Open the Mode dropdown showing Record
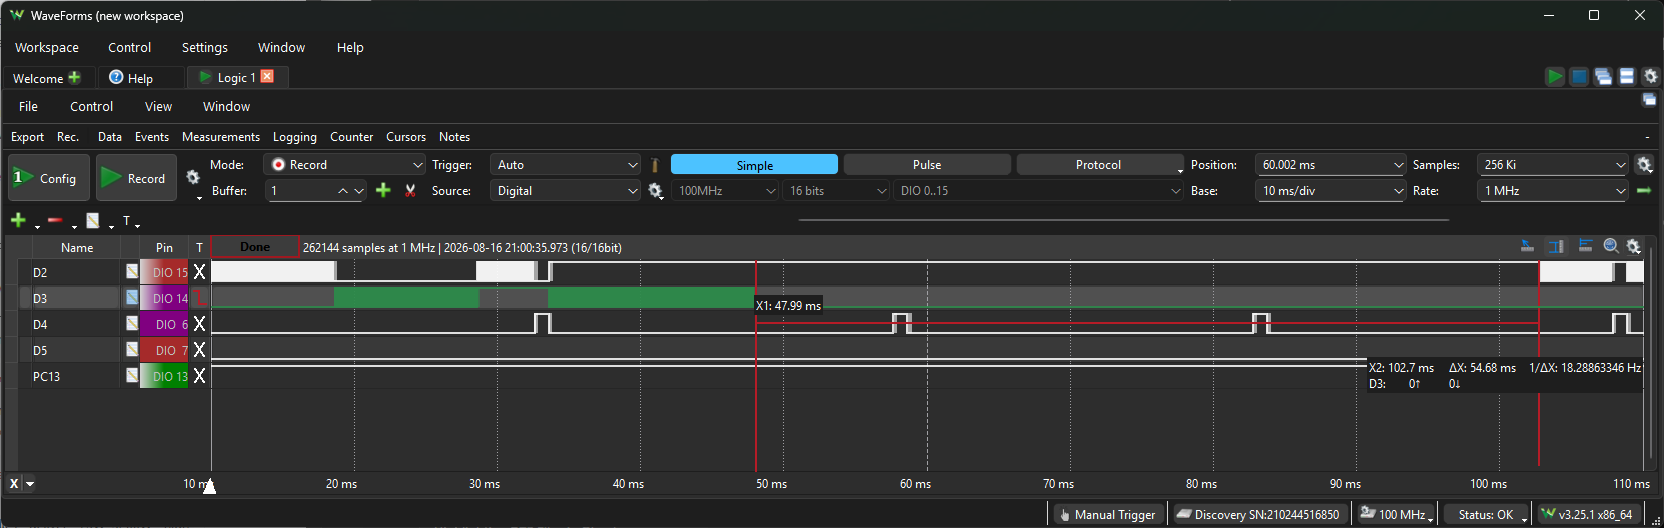1664x528 pixels. [346, 165]
